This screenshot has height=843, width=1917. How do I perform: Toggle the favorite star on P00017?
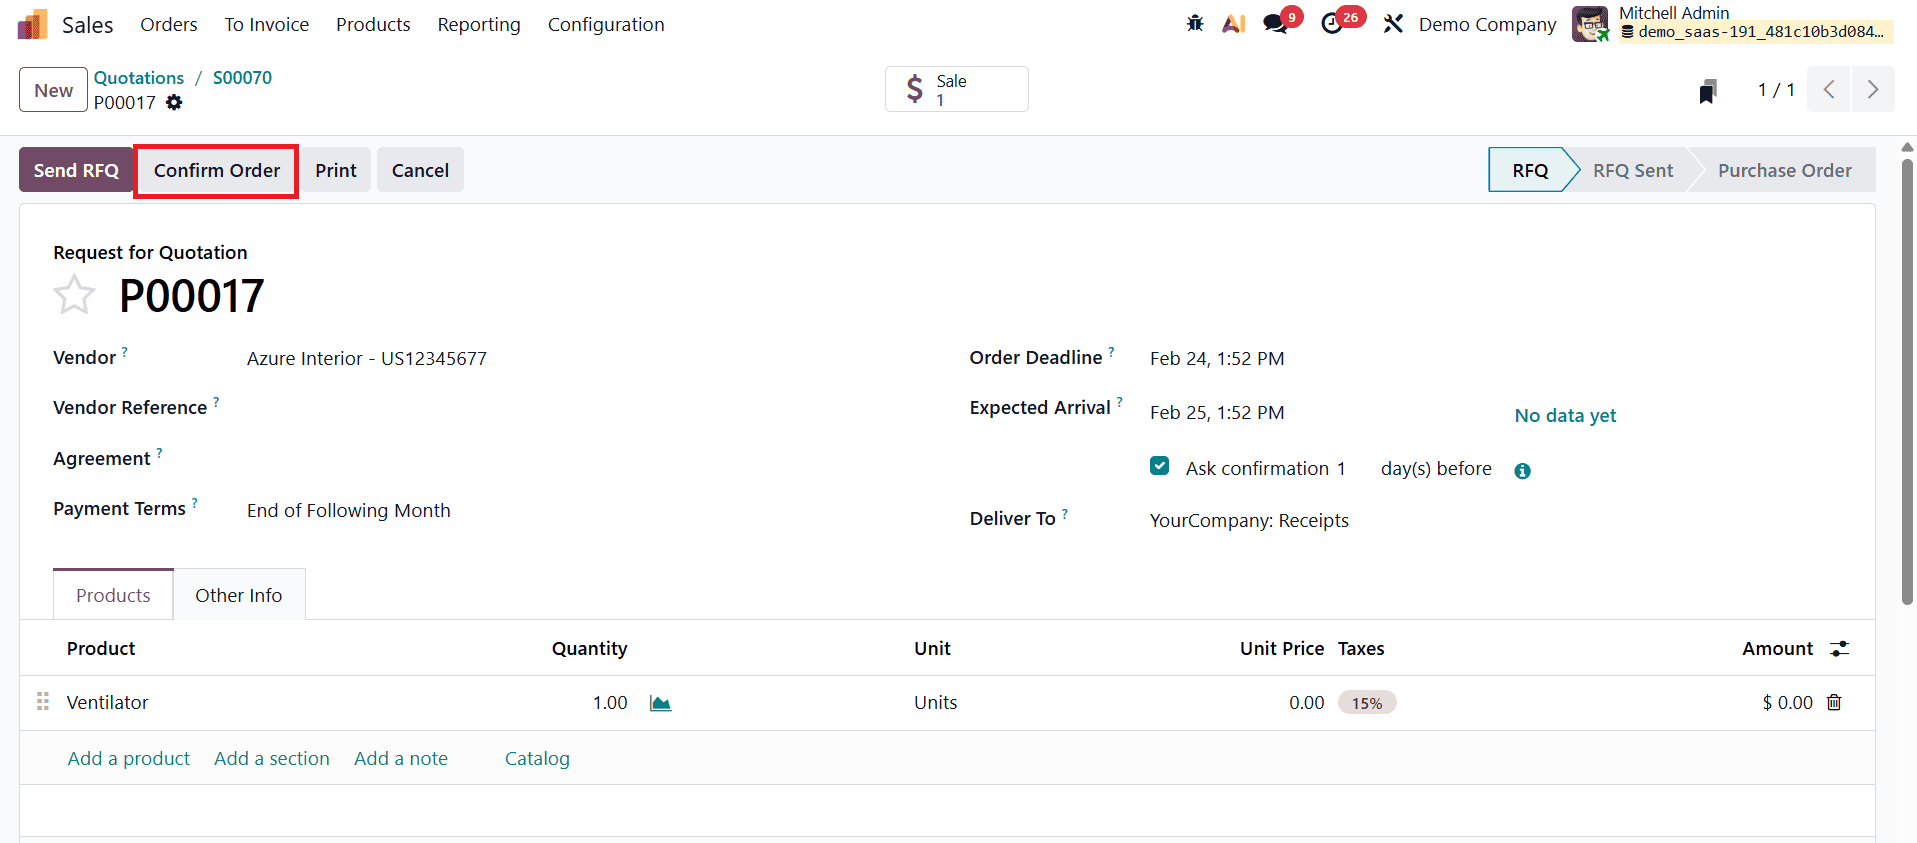pos(74,294)
